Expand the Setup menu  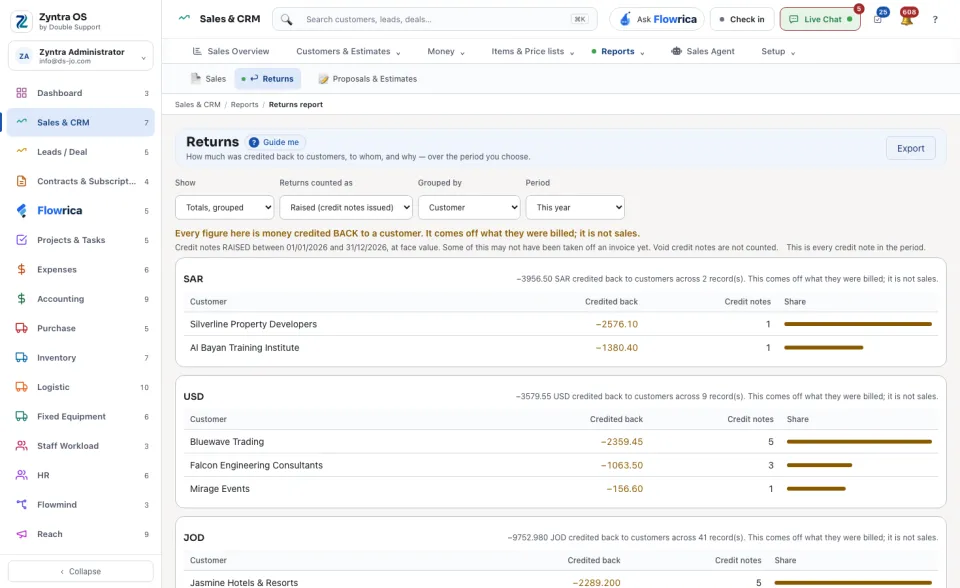click(778, 51)
